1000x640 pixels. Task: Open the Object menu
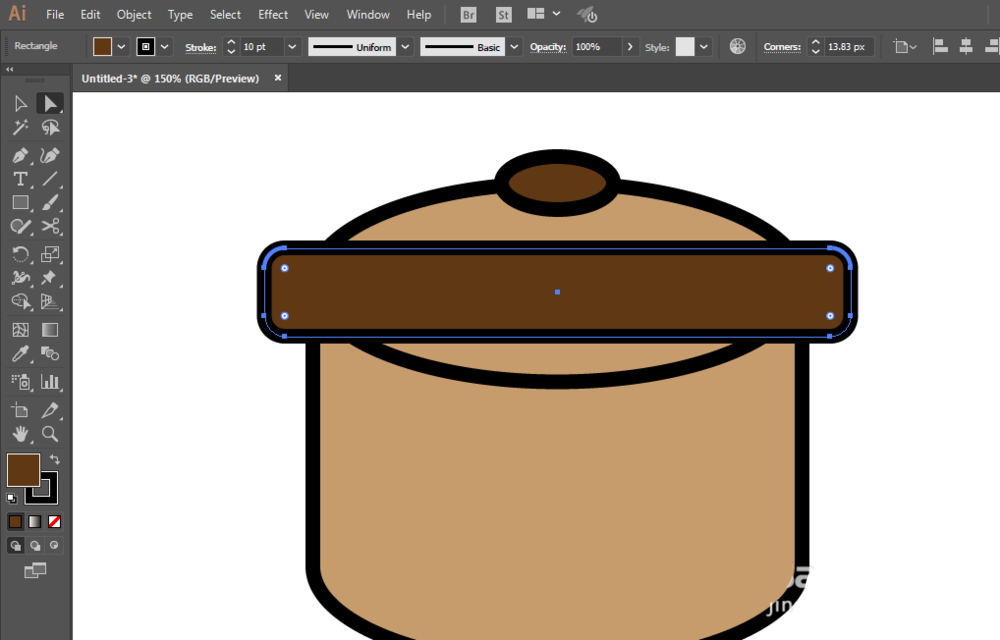pyautogui.click(x=134, y=15)
